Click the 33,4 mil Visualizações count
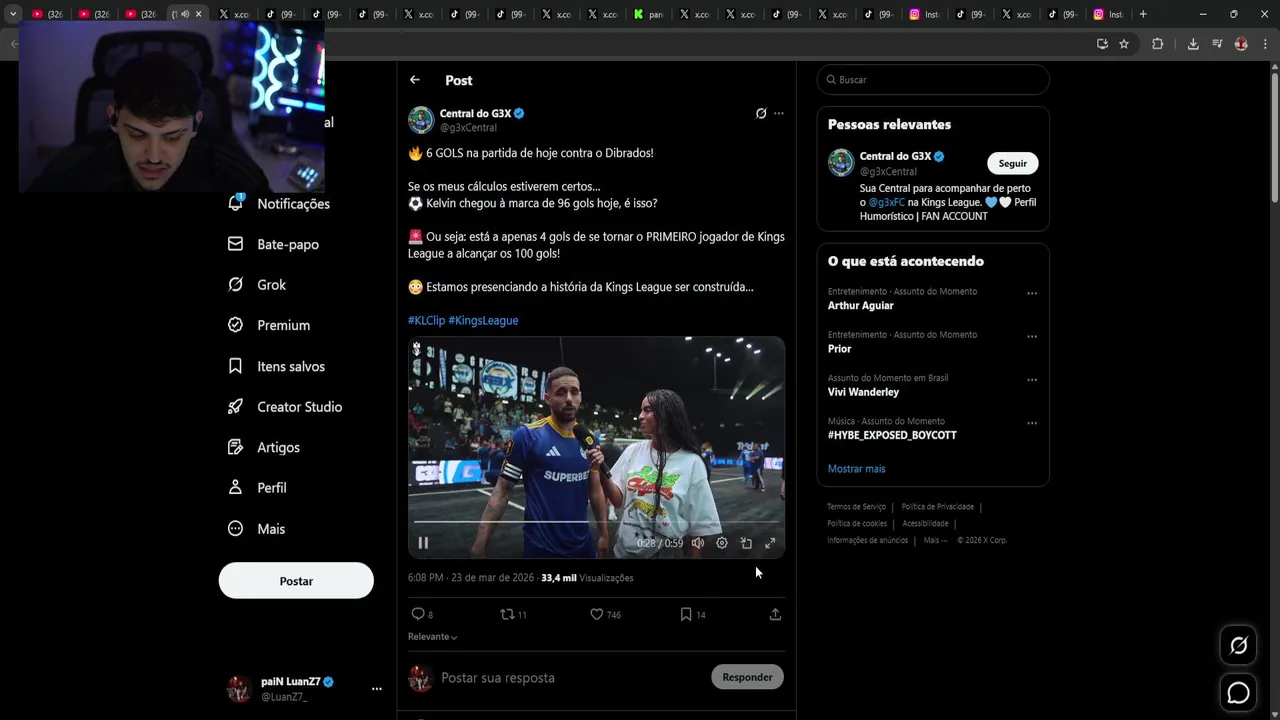The image size is (1280, 720). 587,578
